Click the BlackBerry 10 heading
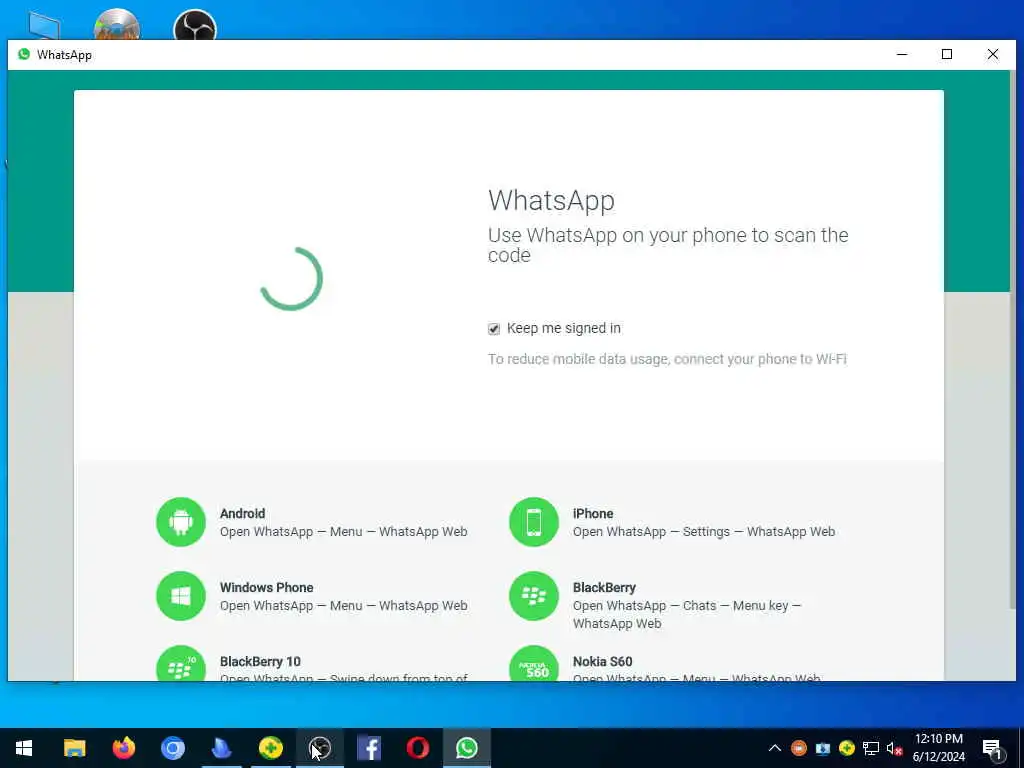The width and height of the screenshot is (1024, 768). tap(260, 661)
